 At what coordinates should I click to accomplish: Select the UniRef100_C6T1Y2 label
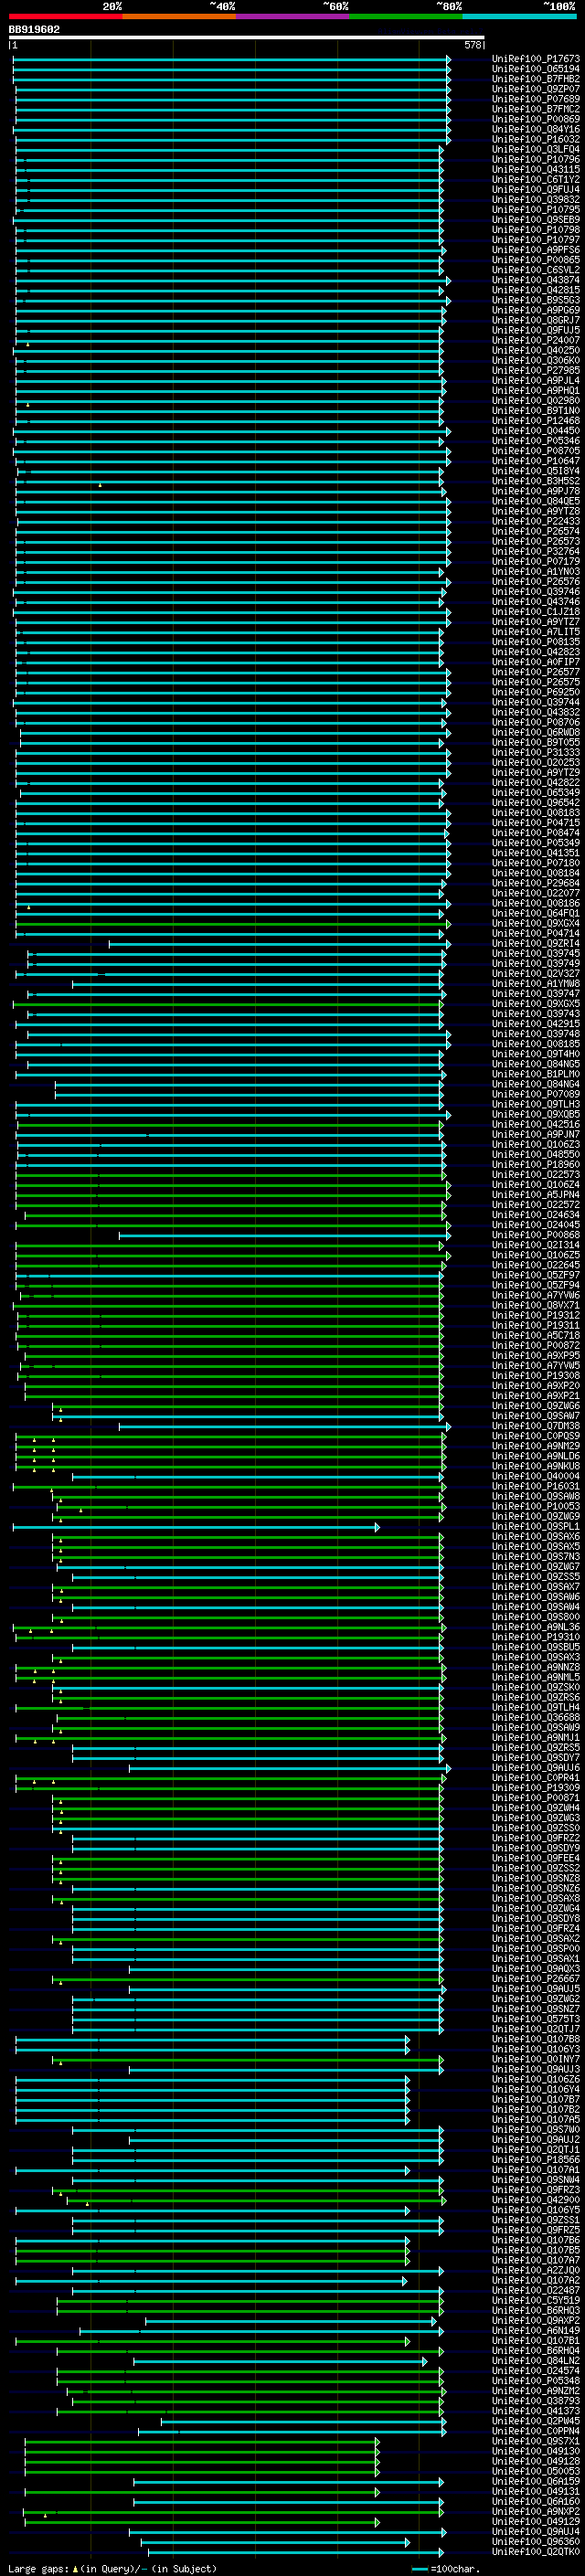[x=536, y=179]
